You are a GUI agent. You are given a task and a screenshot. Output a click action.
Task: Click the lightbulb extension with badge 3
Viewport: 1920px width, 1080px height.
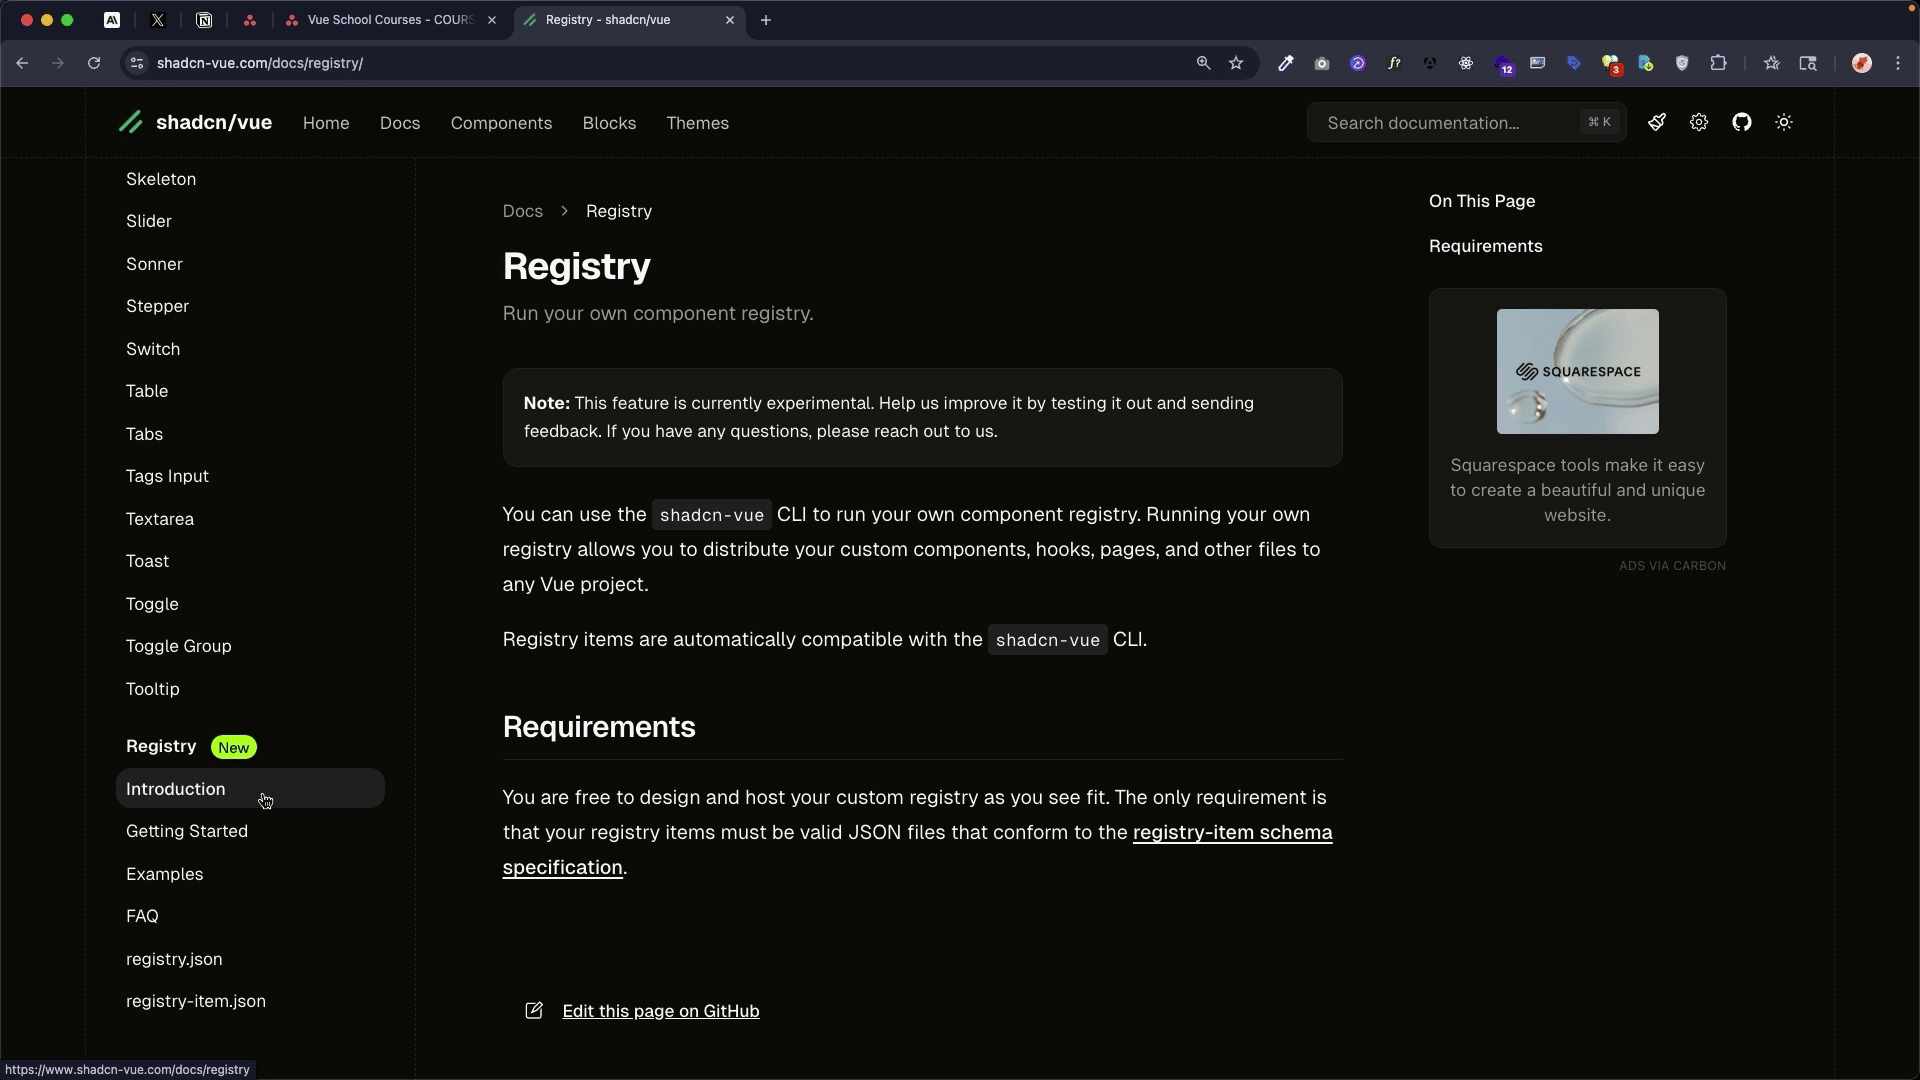[1611, 64]
